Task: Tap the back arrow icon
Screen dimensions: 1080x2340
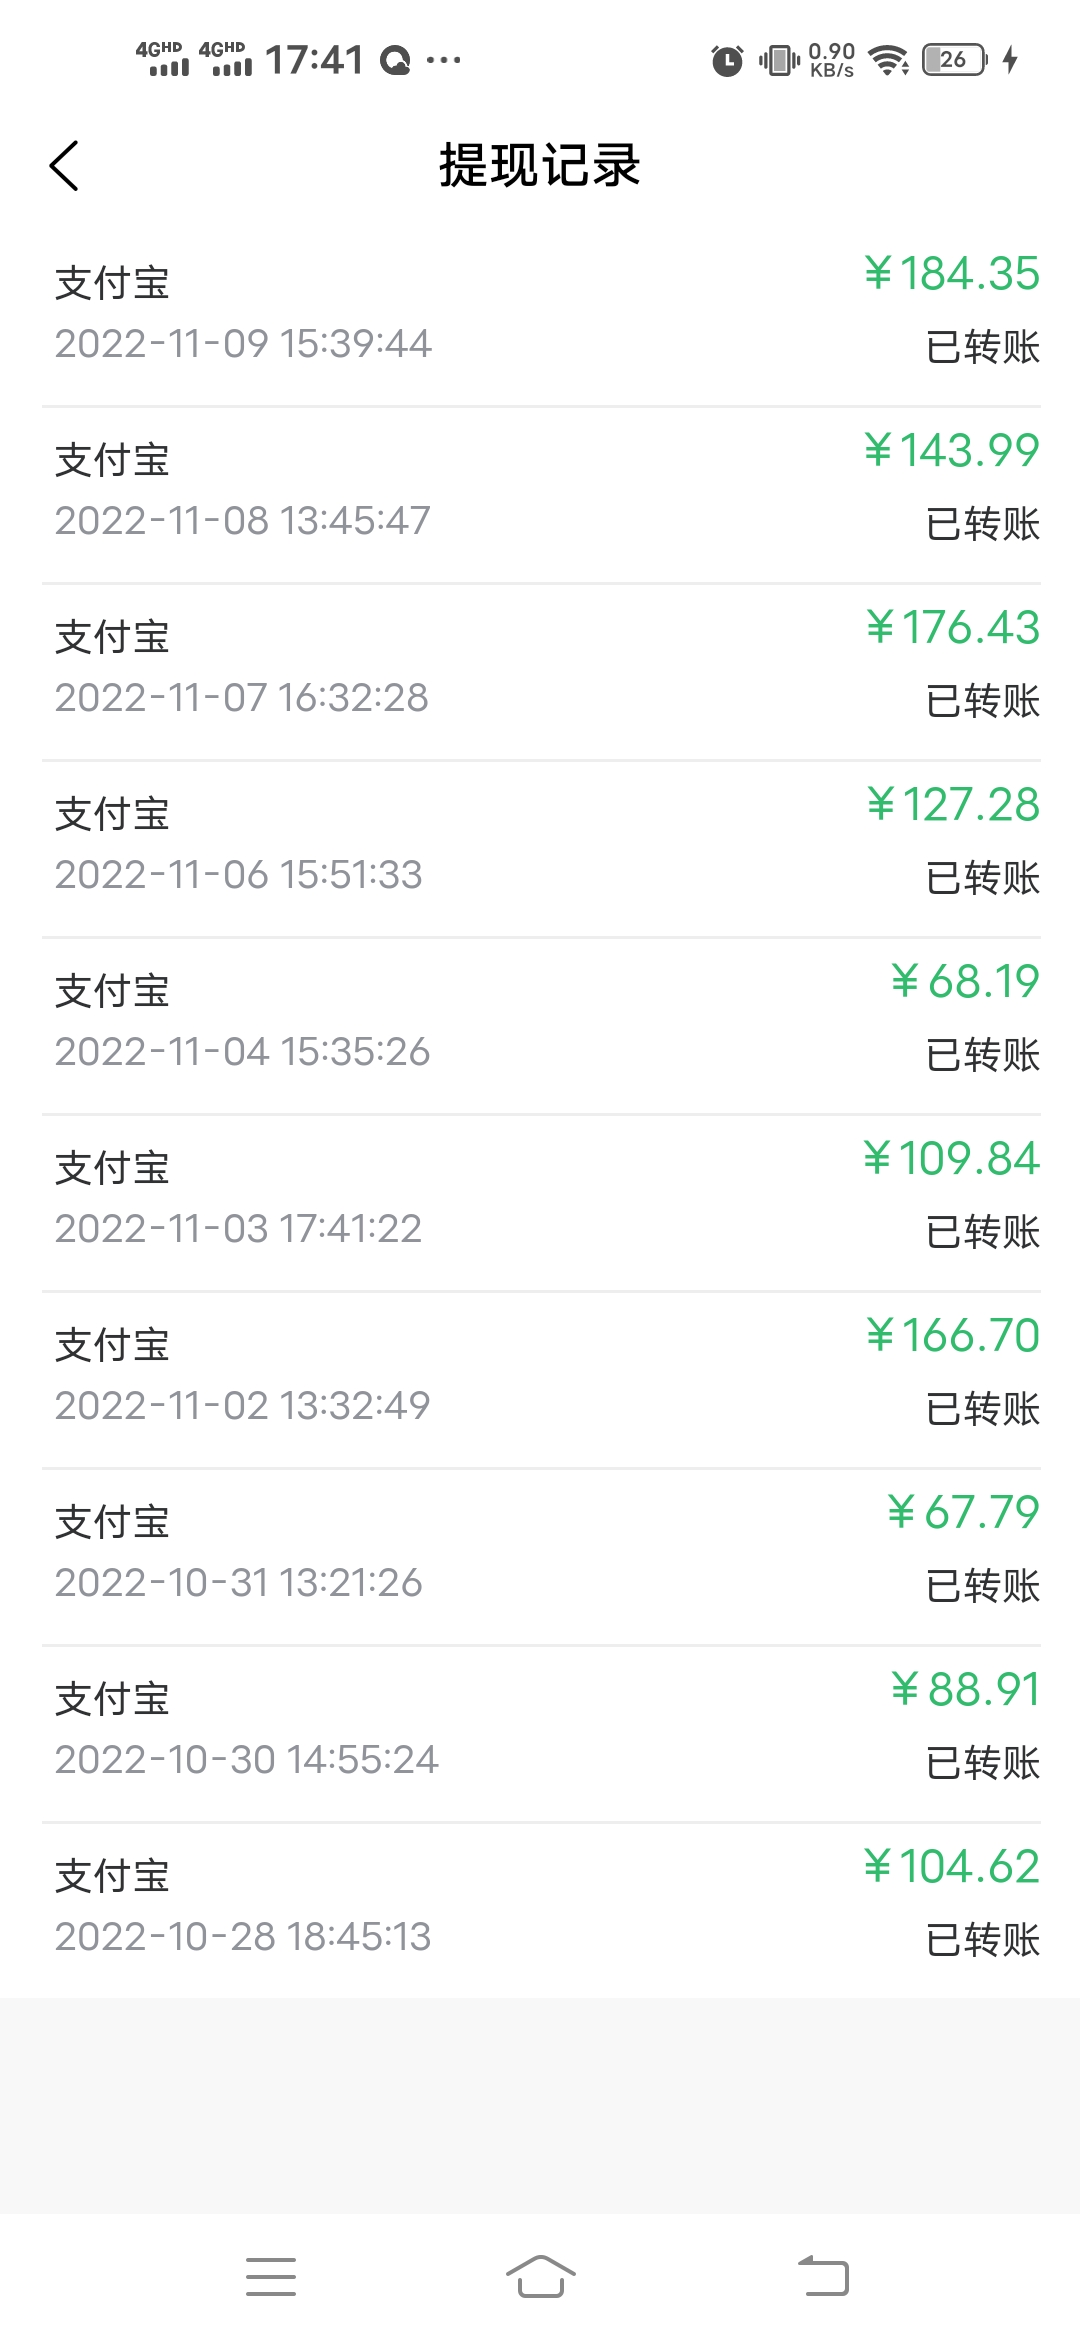Action: (64, 166)
